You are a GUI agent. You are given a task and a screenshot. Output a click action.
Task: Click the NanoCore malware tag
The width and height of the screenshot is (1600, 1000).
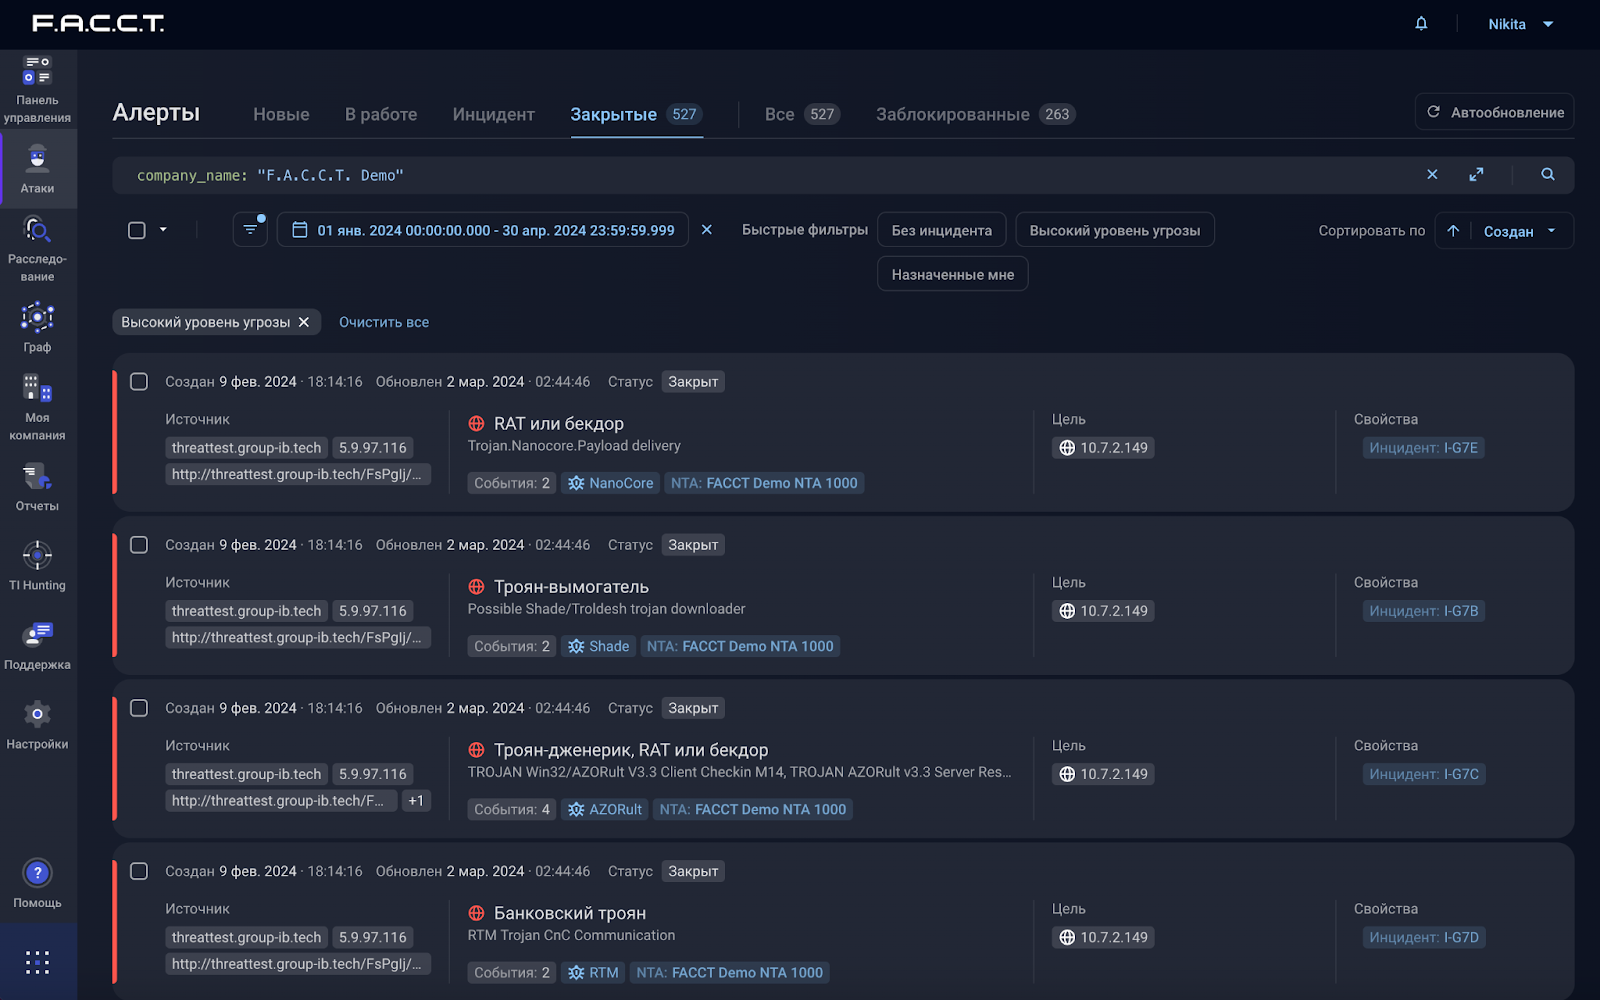[x=610, y=483]
